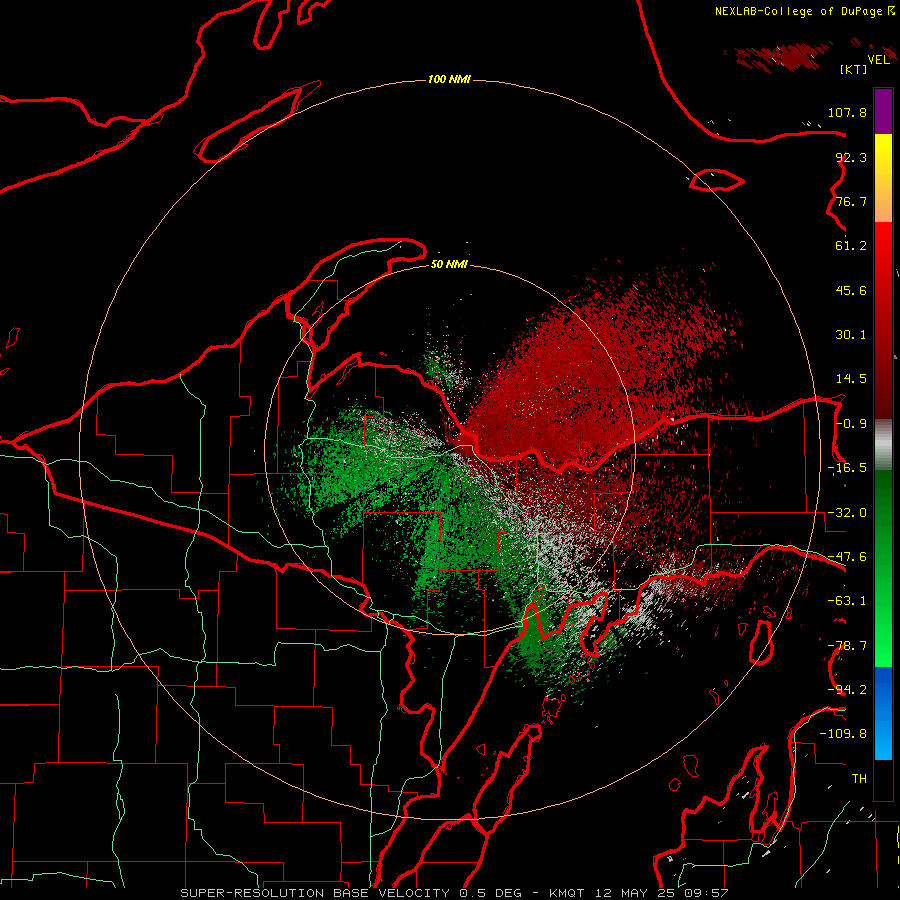
Task: Click the 100 NMI range ring label
Action: pyautogui.click(x=449, y=79)
